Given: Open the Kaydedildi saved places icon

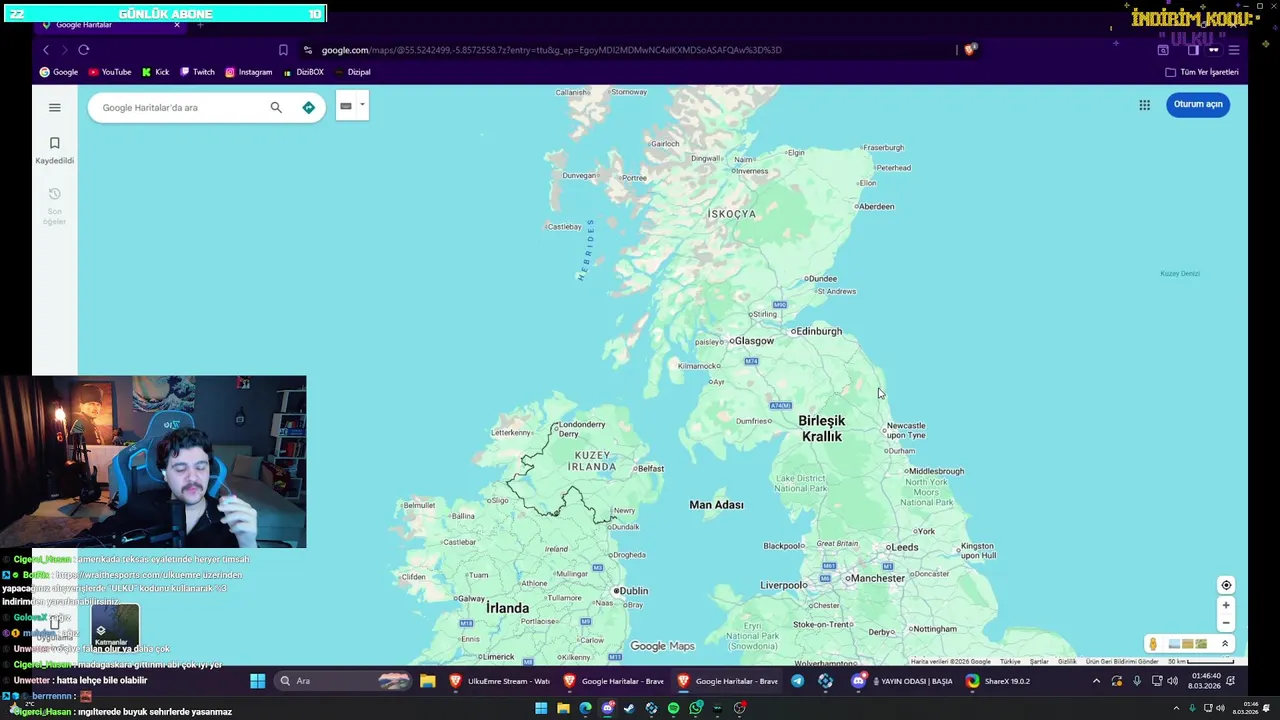Looking at the screenshot, I should (55, 149).
